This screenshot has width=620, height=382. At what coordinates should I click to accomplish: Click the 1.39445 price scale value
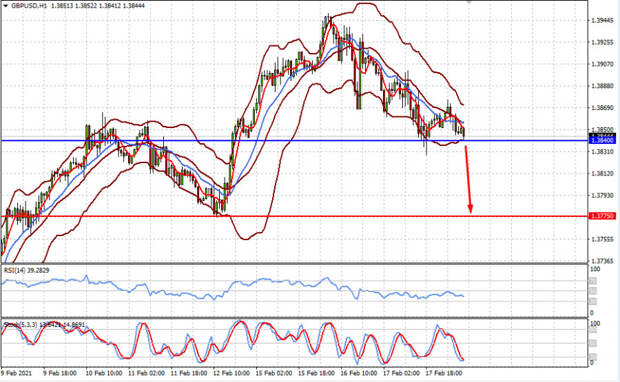tap(602, 20)
